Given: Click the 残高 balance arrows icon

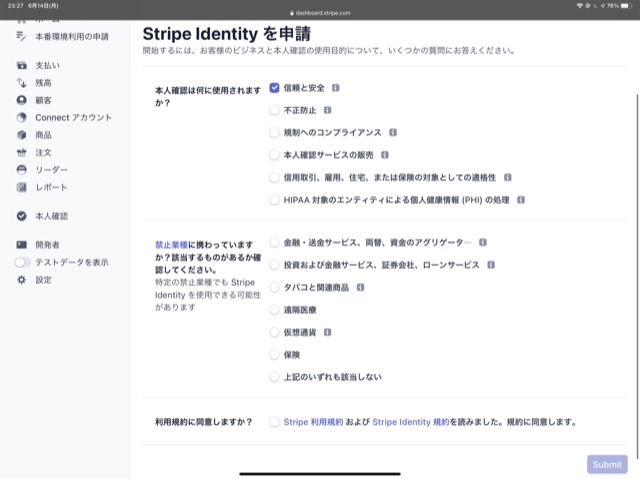Looking at the screenshot, I should point(21,83).
